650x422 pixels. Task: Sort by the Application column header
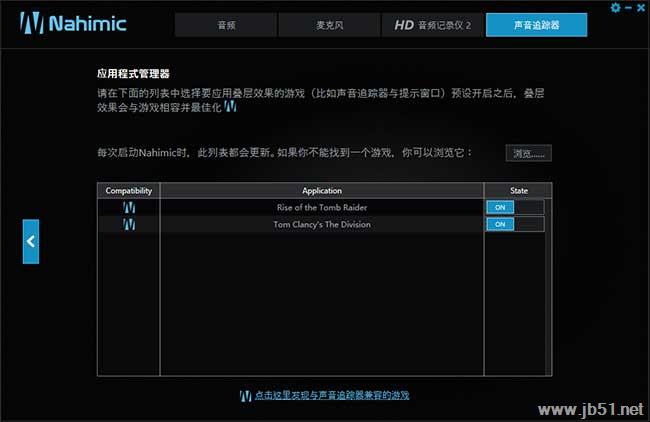pyautogui.click(x=322, y=191)
